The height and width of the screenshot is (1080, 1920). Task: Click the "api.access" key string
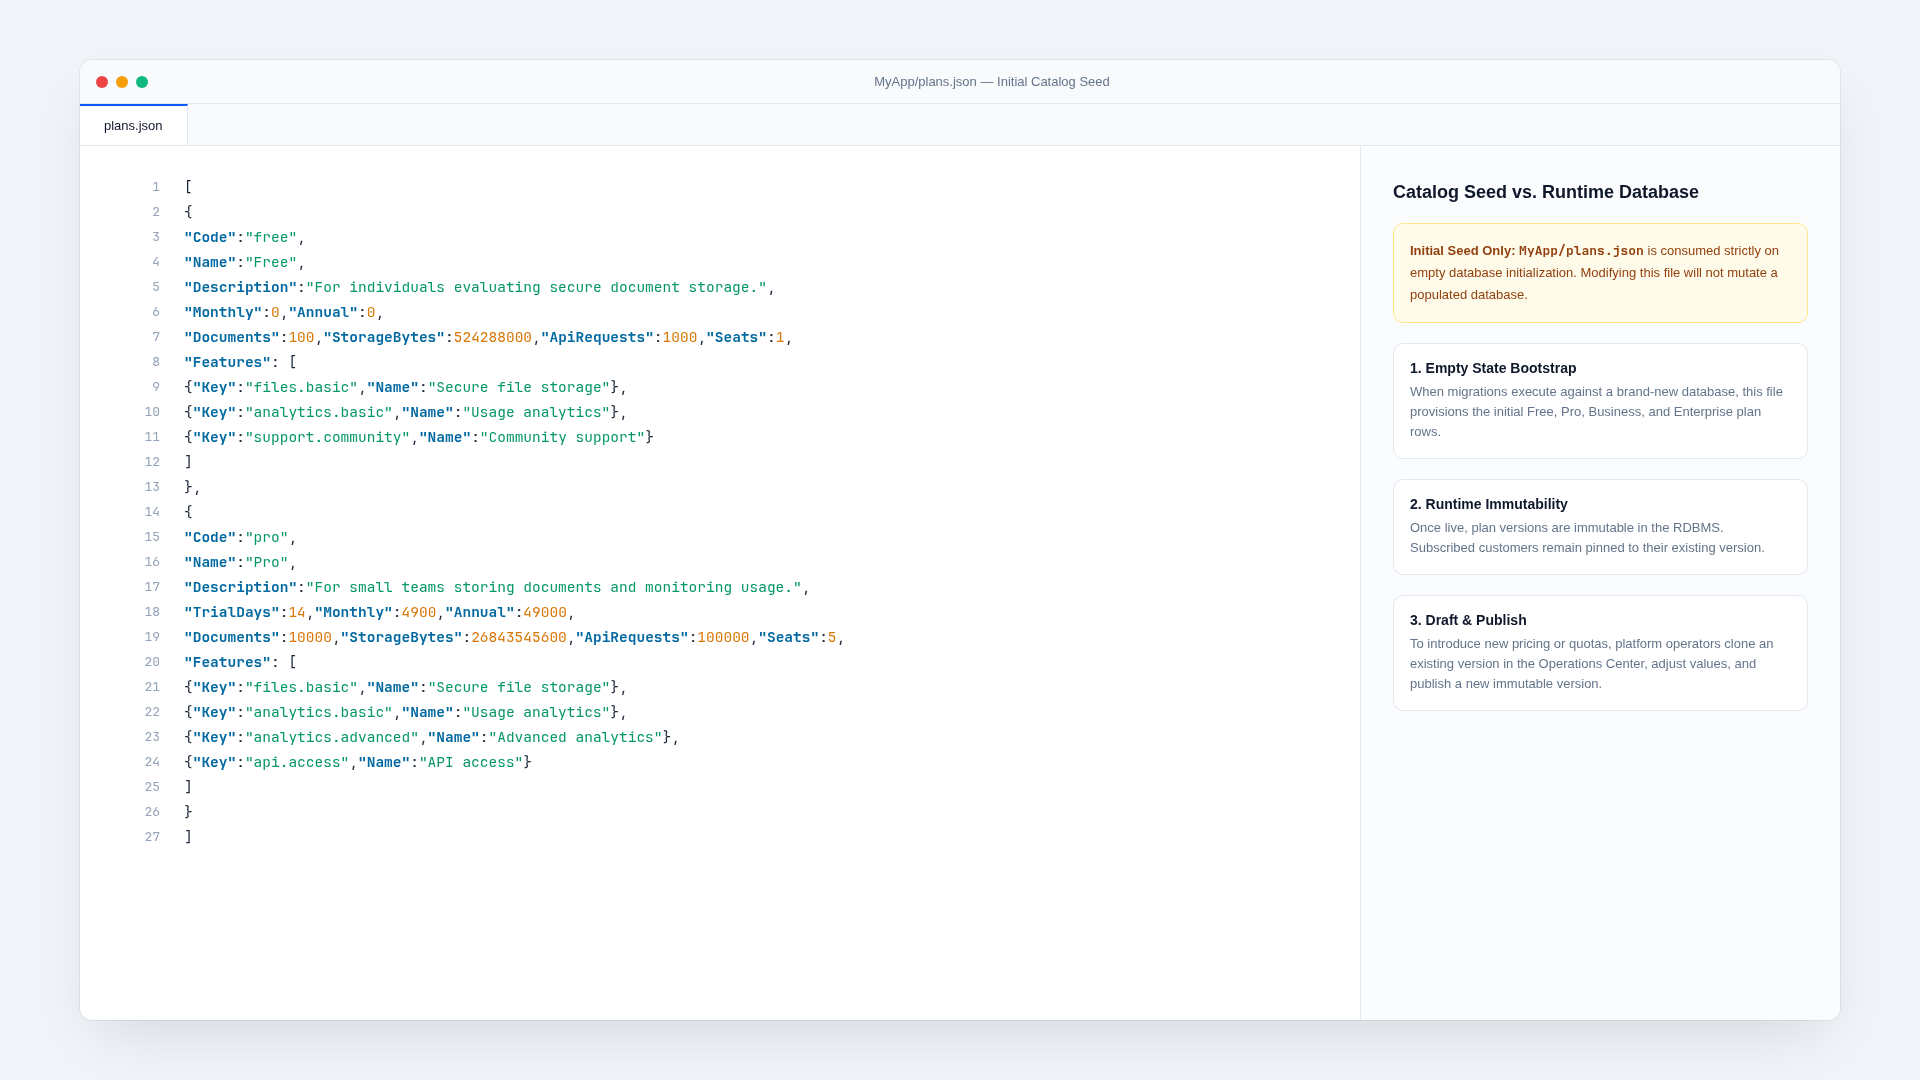pyautogui.click(x=297, y=762)
